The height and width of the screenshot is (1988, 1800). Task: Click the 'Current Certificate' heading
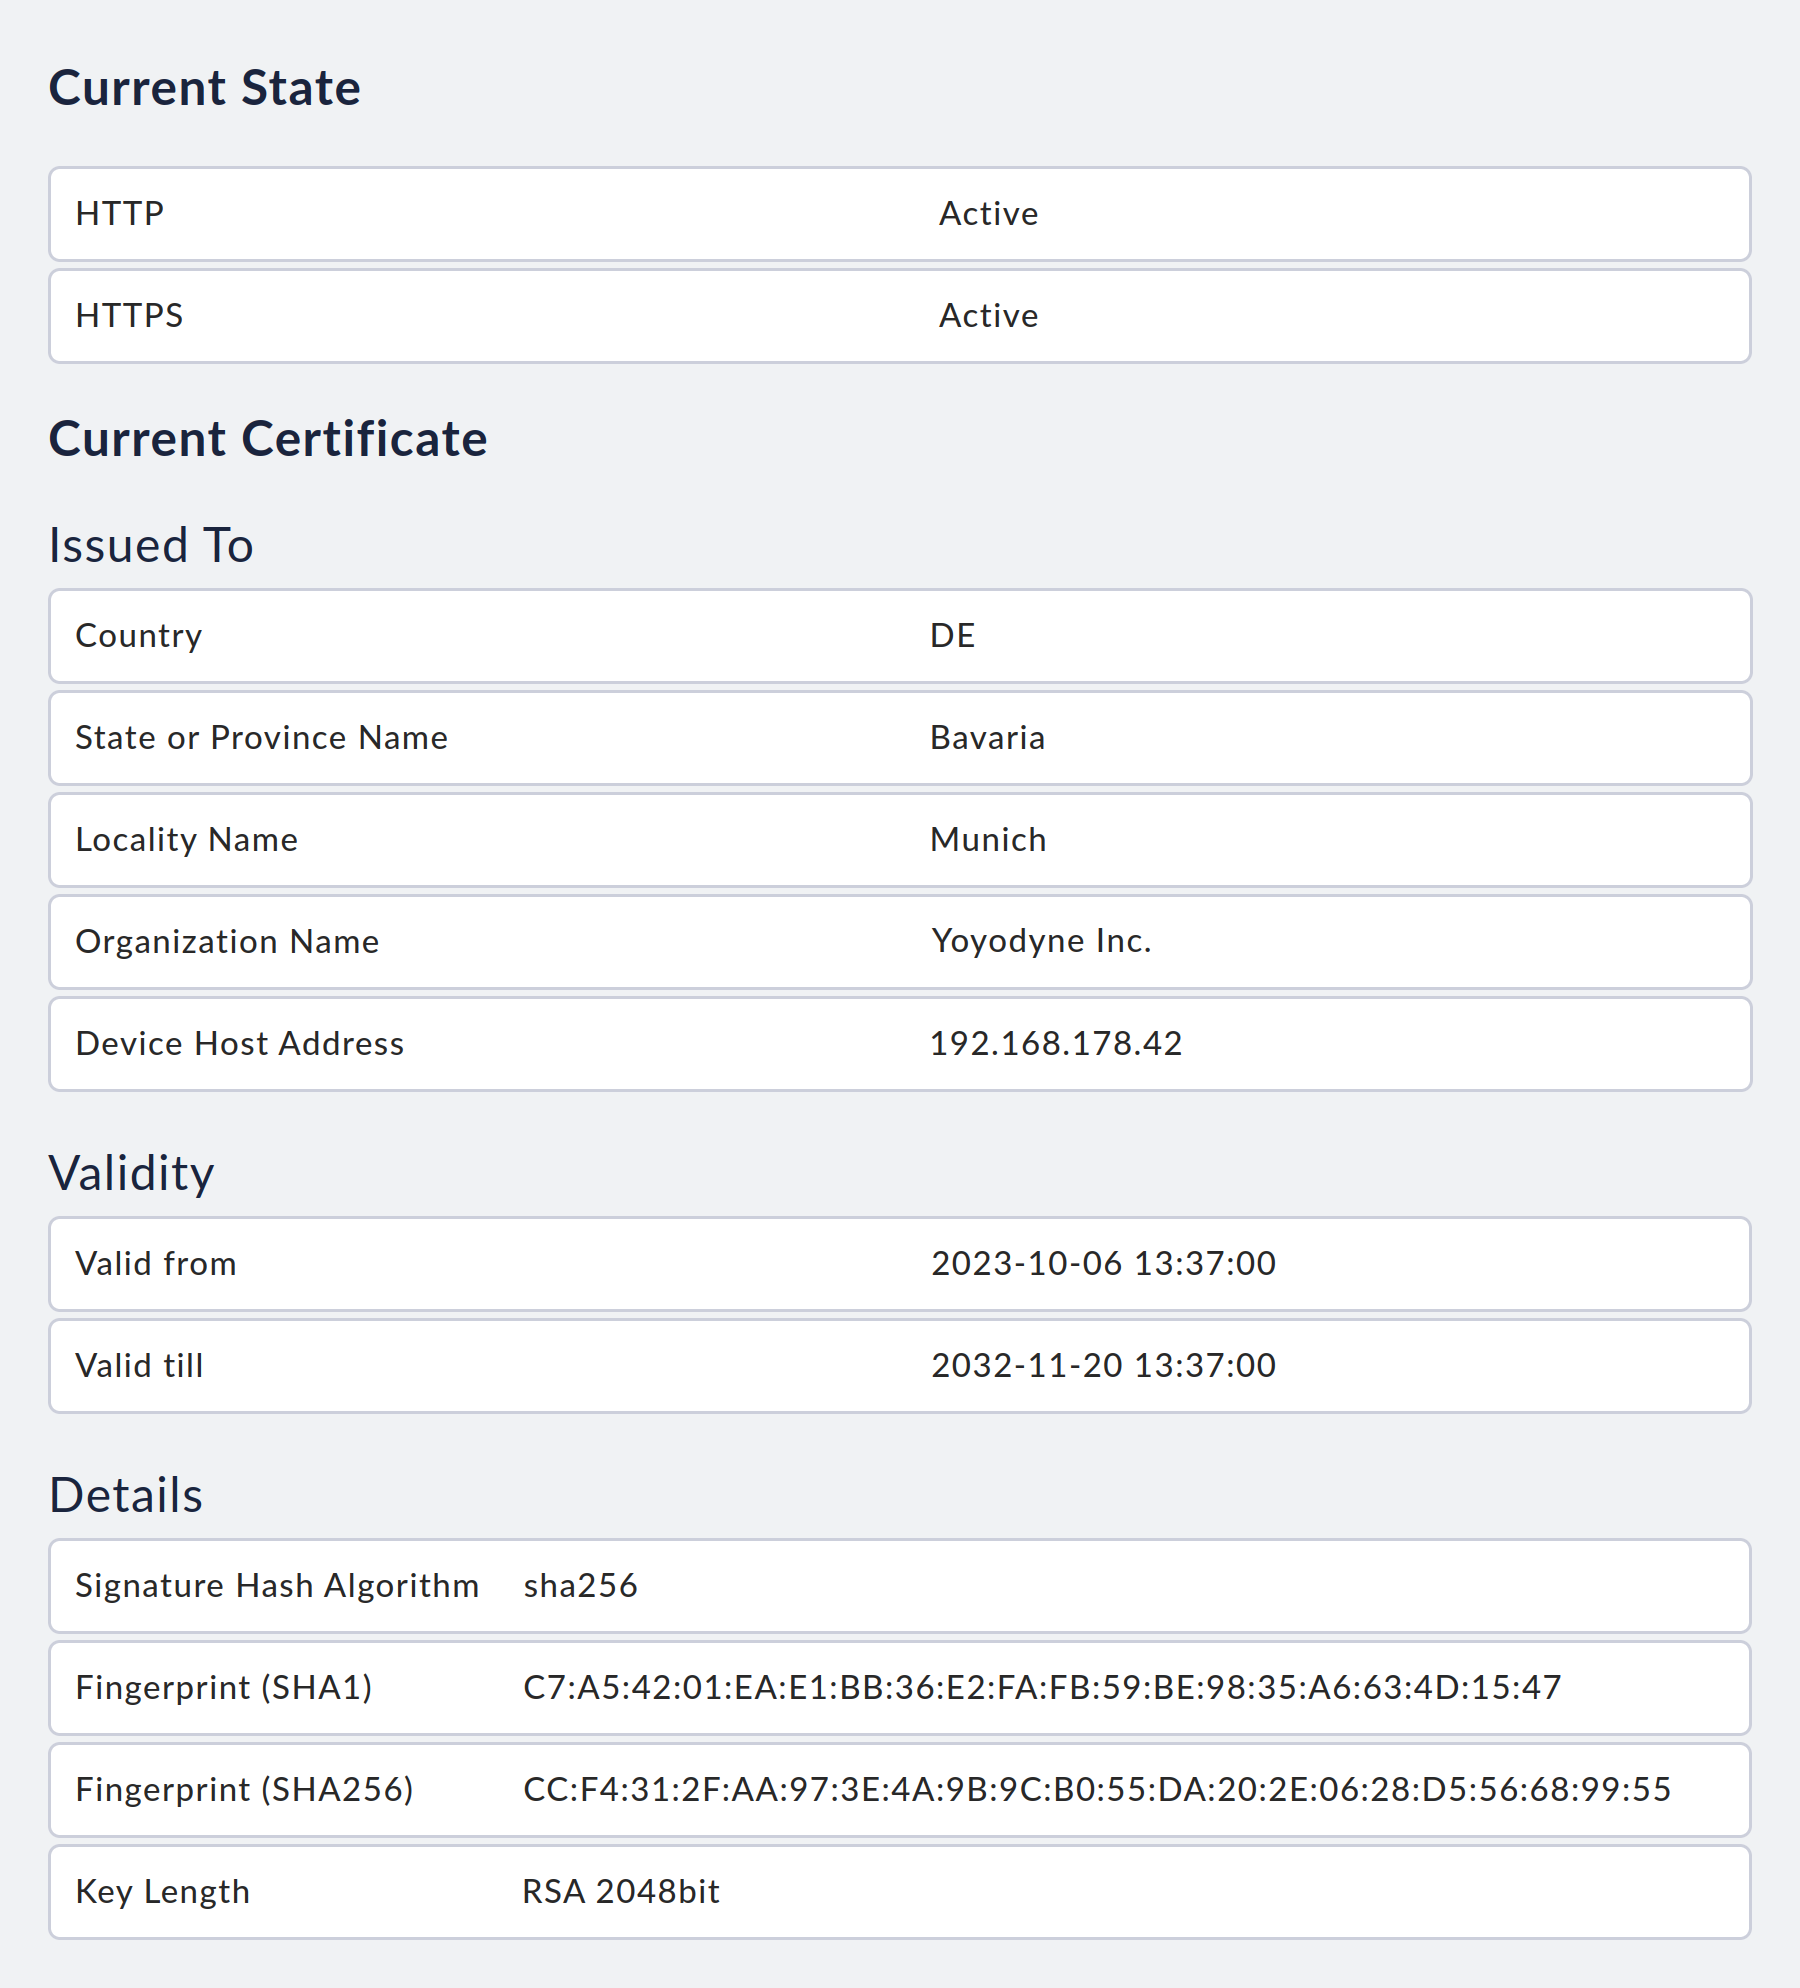268,439
